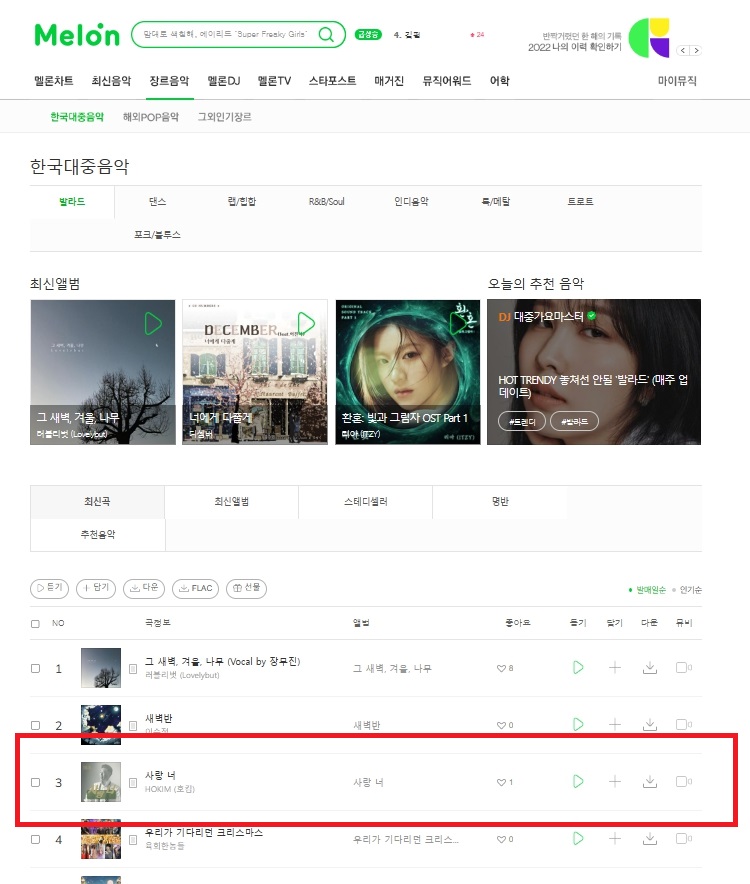Play song 1 with green play icon

coord(578,668)
